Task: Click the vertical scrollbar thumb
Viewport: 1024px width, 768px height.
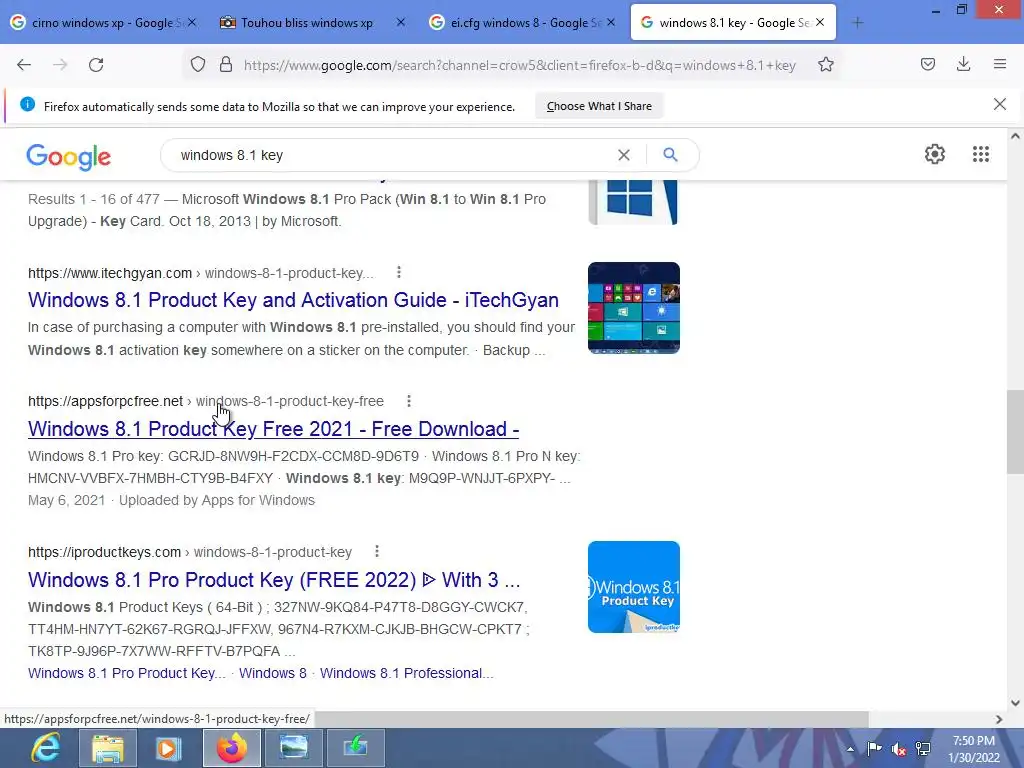Action: click(x=1015, y=432)
